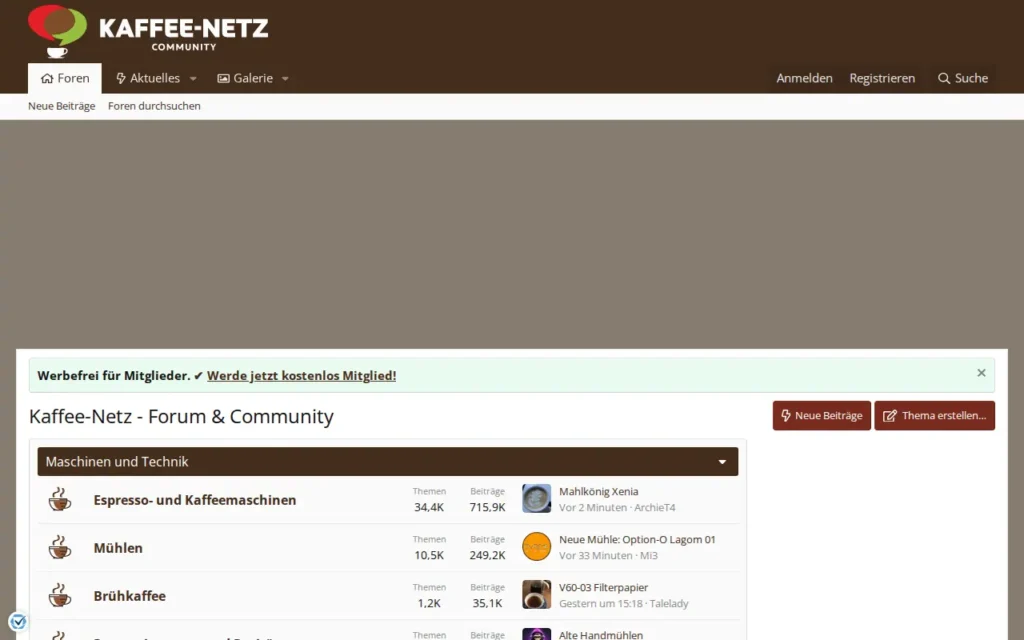Open the Mahlkönig Xenia thread
This screenshot has height=640, width=1024.
coord(599,492)
